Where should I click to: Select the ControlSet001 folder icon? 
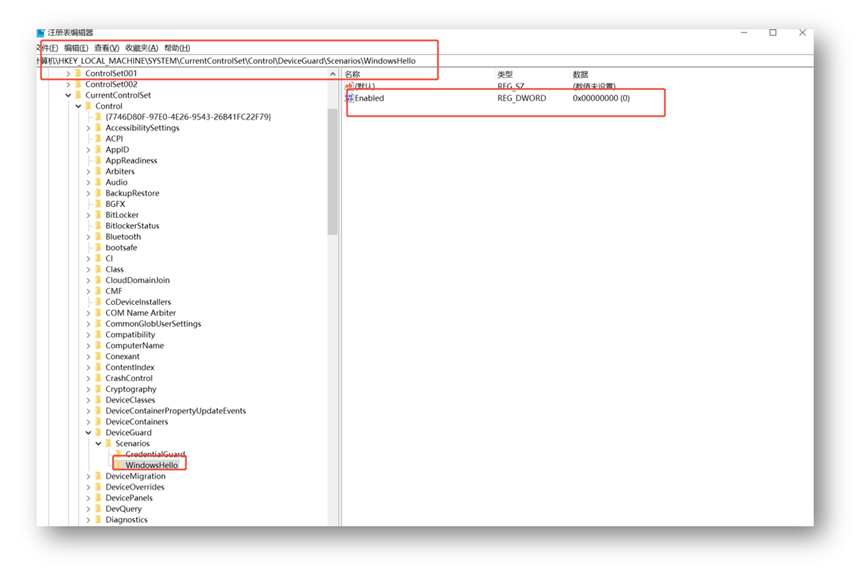tap(78, 73)
